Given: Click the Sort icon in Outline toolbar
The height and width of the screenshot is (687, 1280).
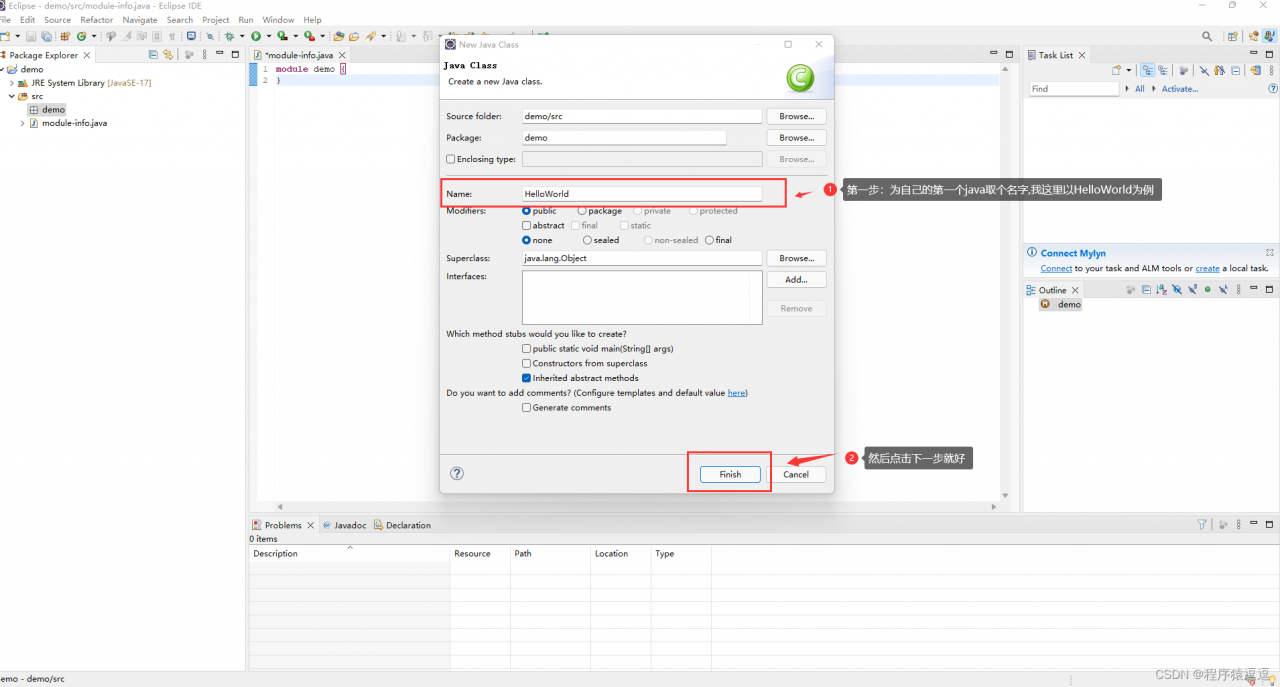Looking at the screenshot, I should [x=1161, y=290].
